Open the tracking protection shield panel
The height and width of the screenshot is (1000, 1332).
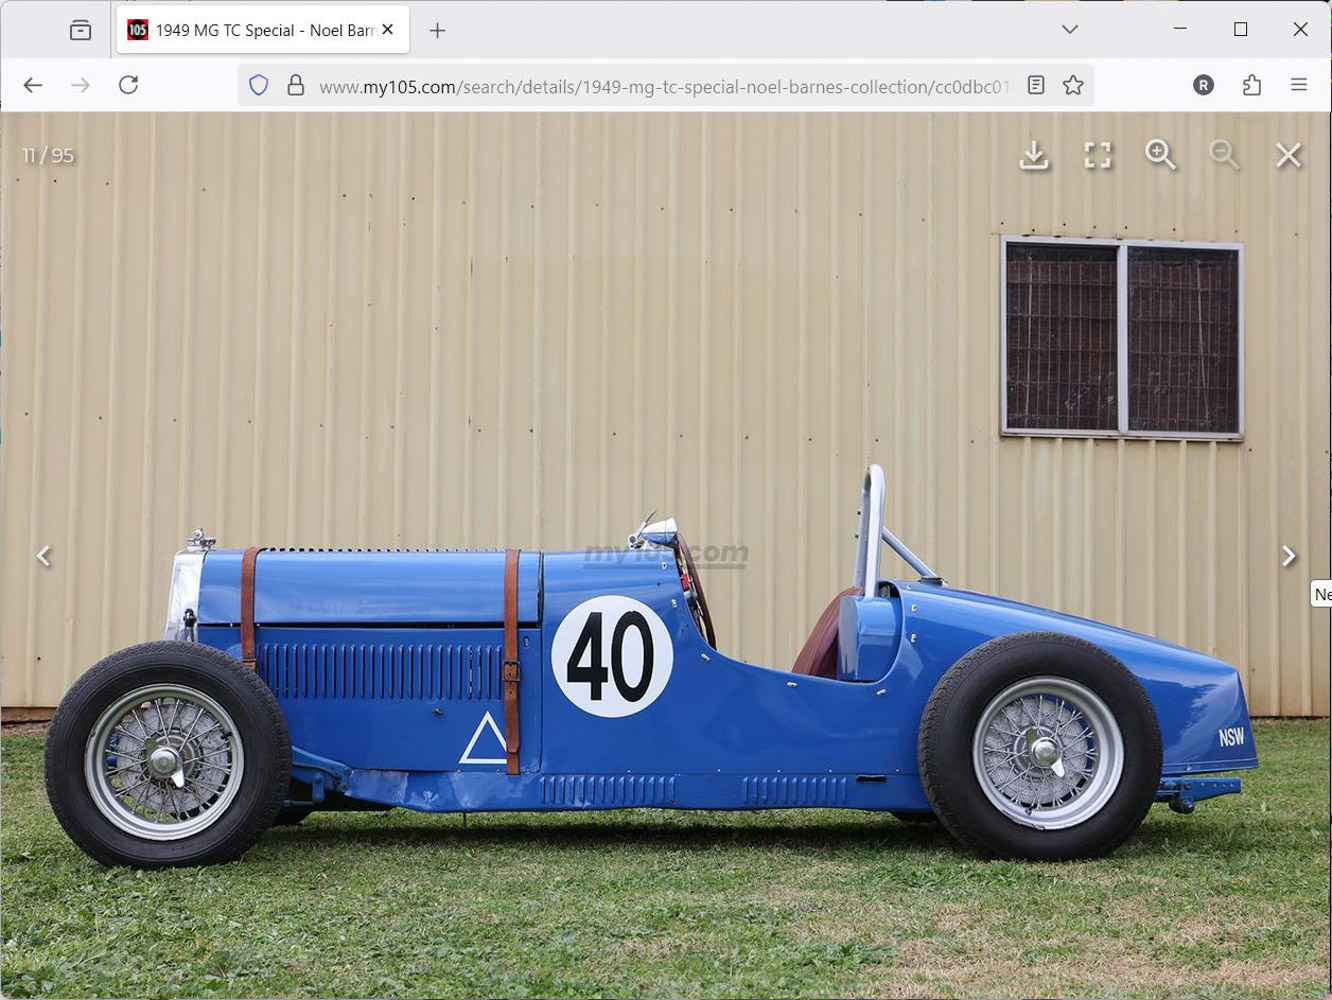[259, 86]
